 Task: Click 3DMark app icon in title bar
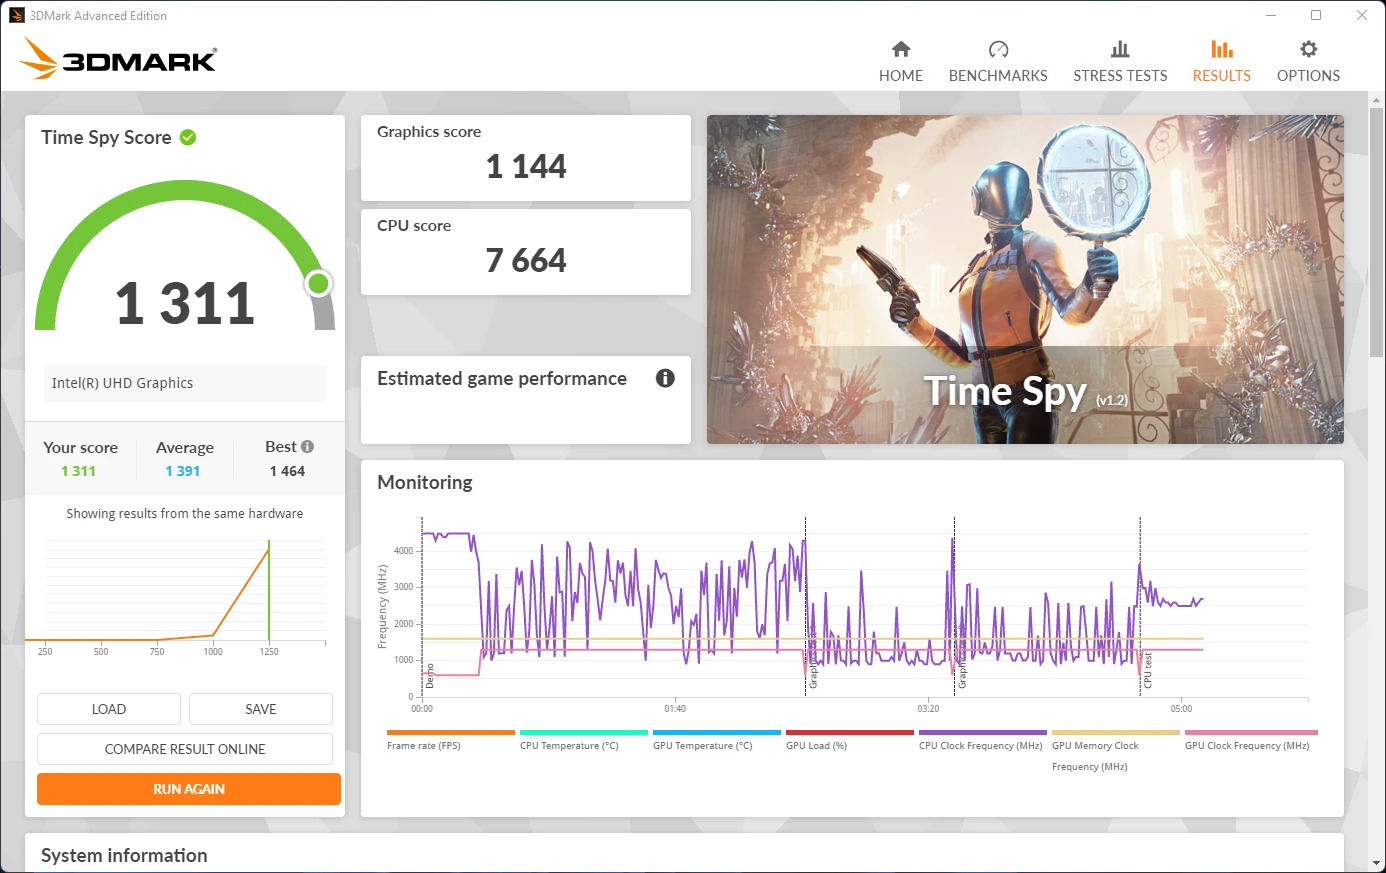point(17,15)
